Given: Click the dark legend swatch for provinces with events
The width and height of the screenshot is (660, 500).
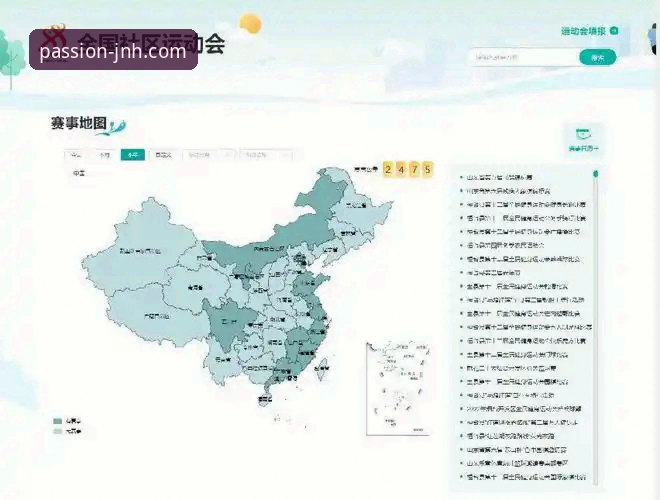Looking at the screenshot, I should 58,421.
